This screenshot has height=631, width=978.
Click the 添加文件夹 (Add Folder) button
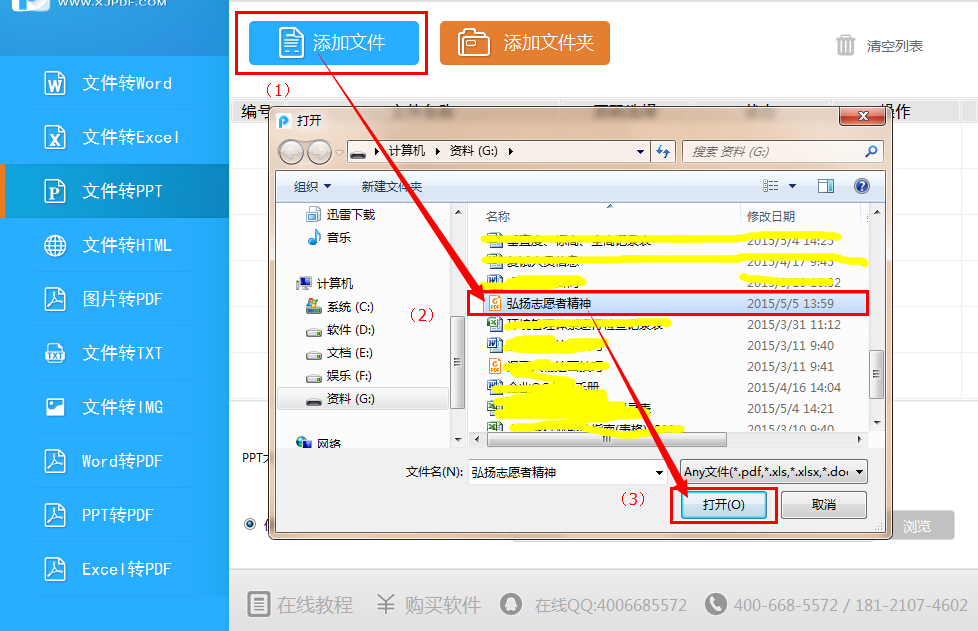click(x=524, y=43)
